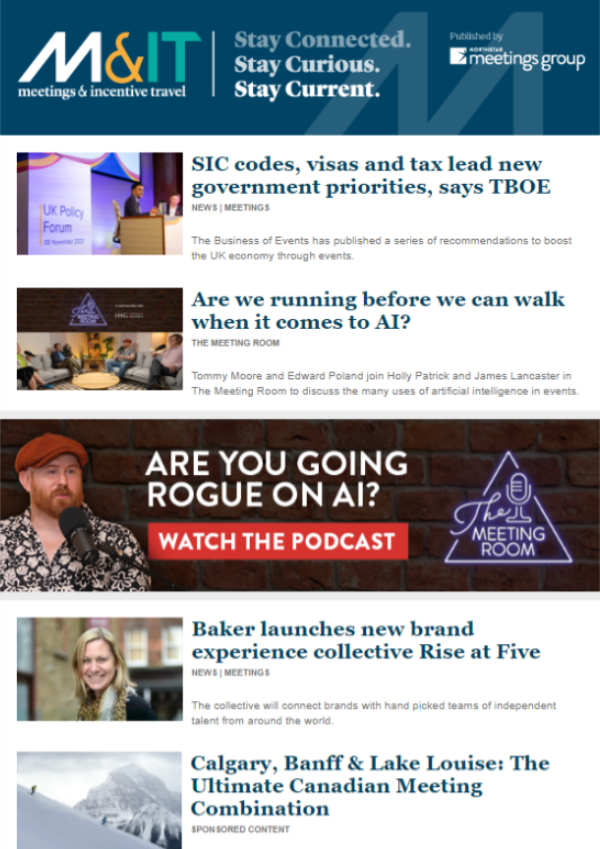The image size is (600, 849).
Task: Click the snowy mountain thumbnail image
Action: click(100, 800)
